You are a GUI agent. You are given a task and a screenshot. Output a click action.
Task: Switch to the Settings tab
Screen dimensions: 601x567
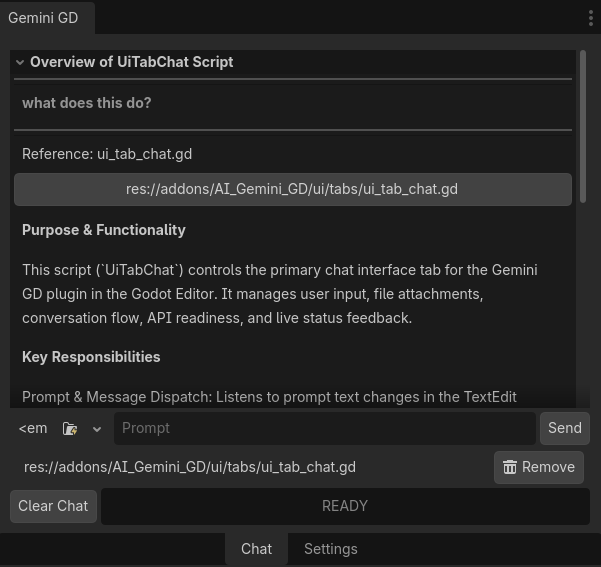331,549
